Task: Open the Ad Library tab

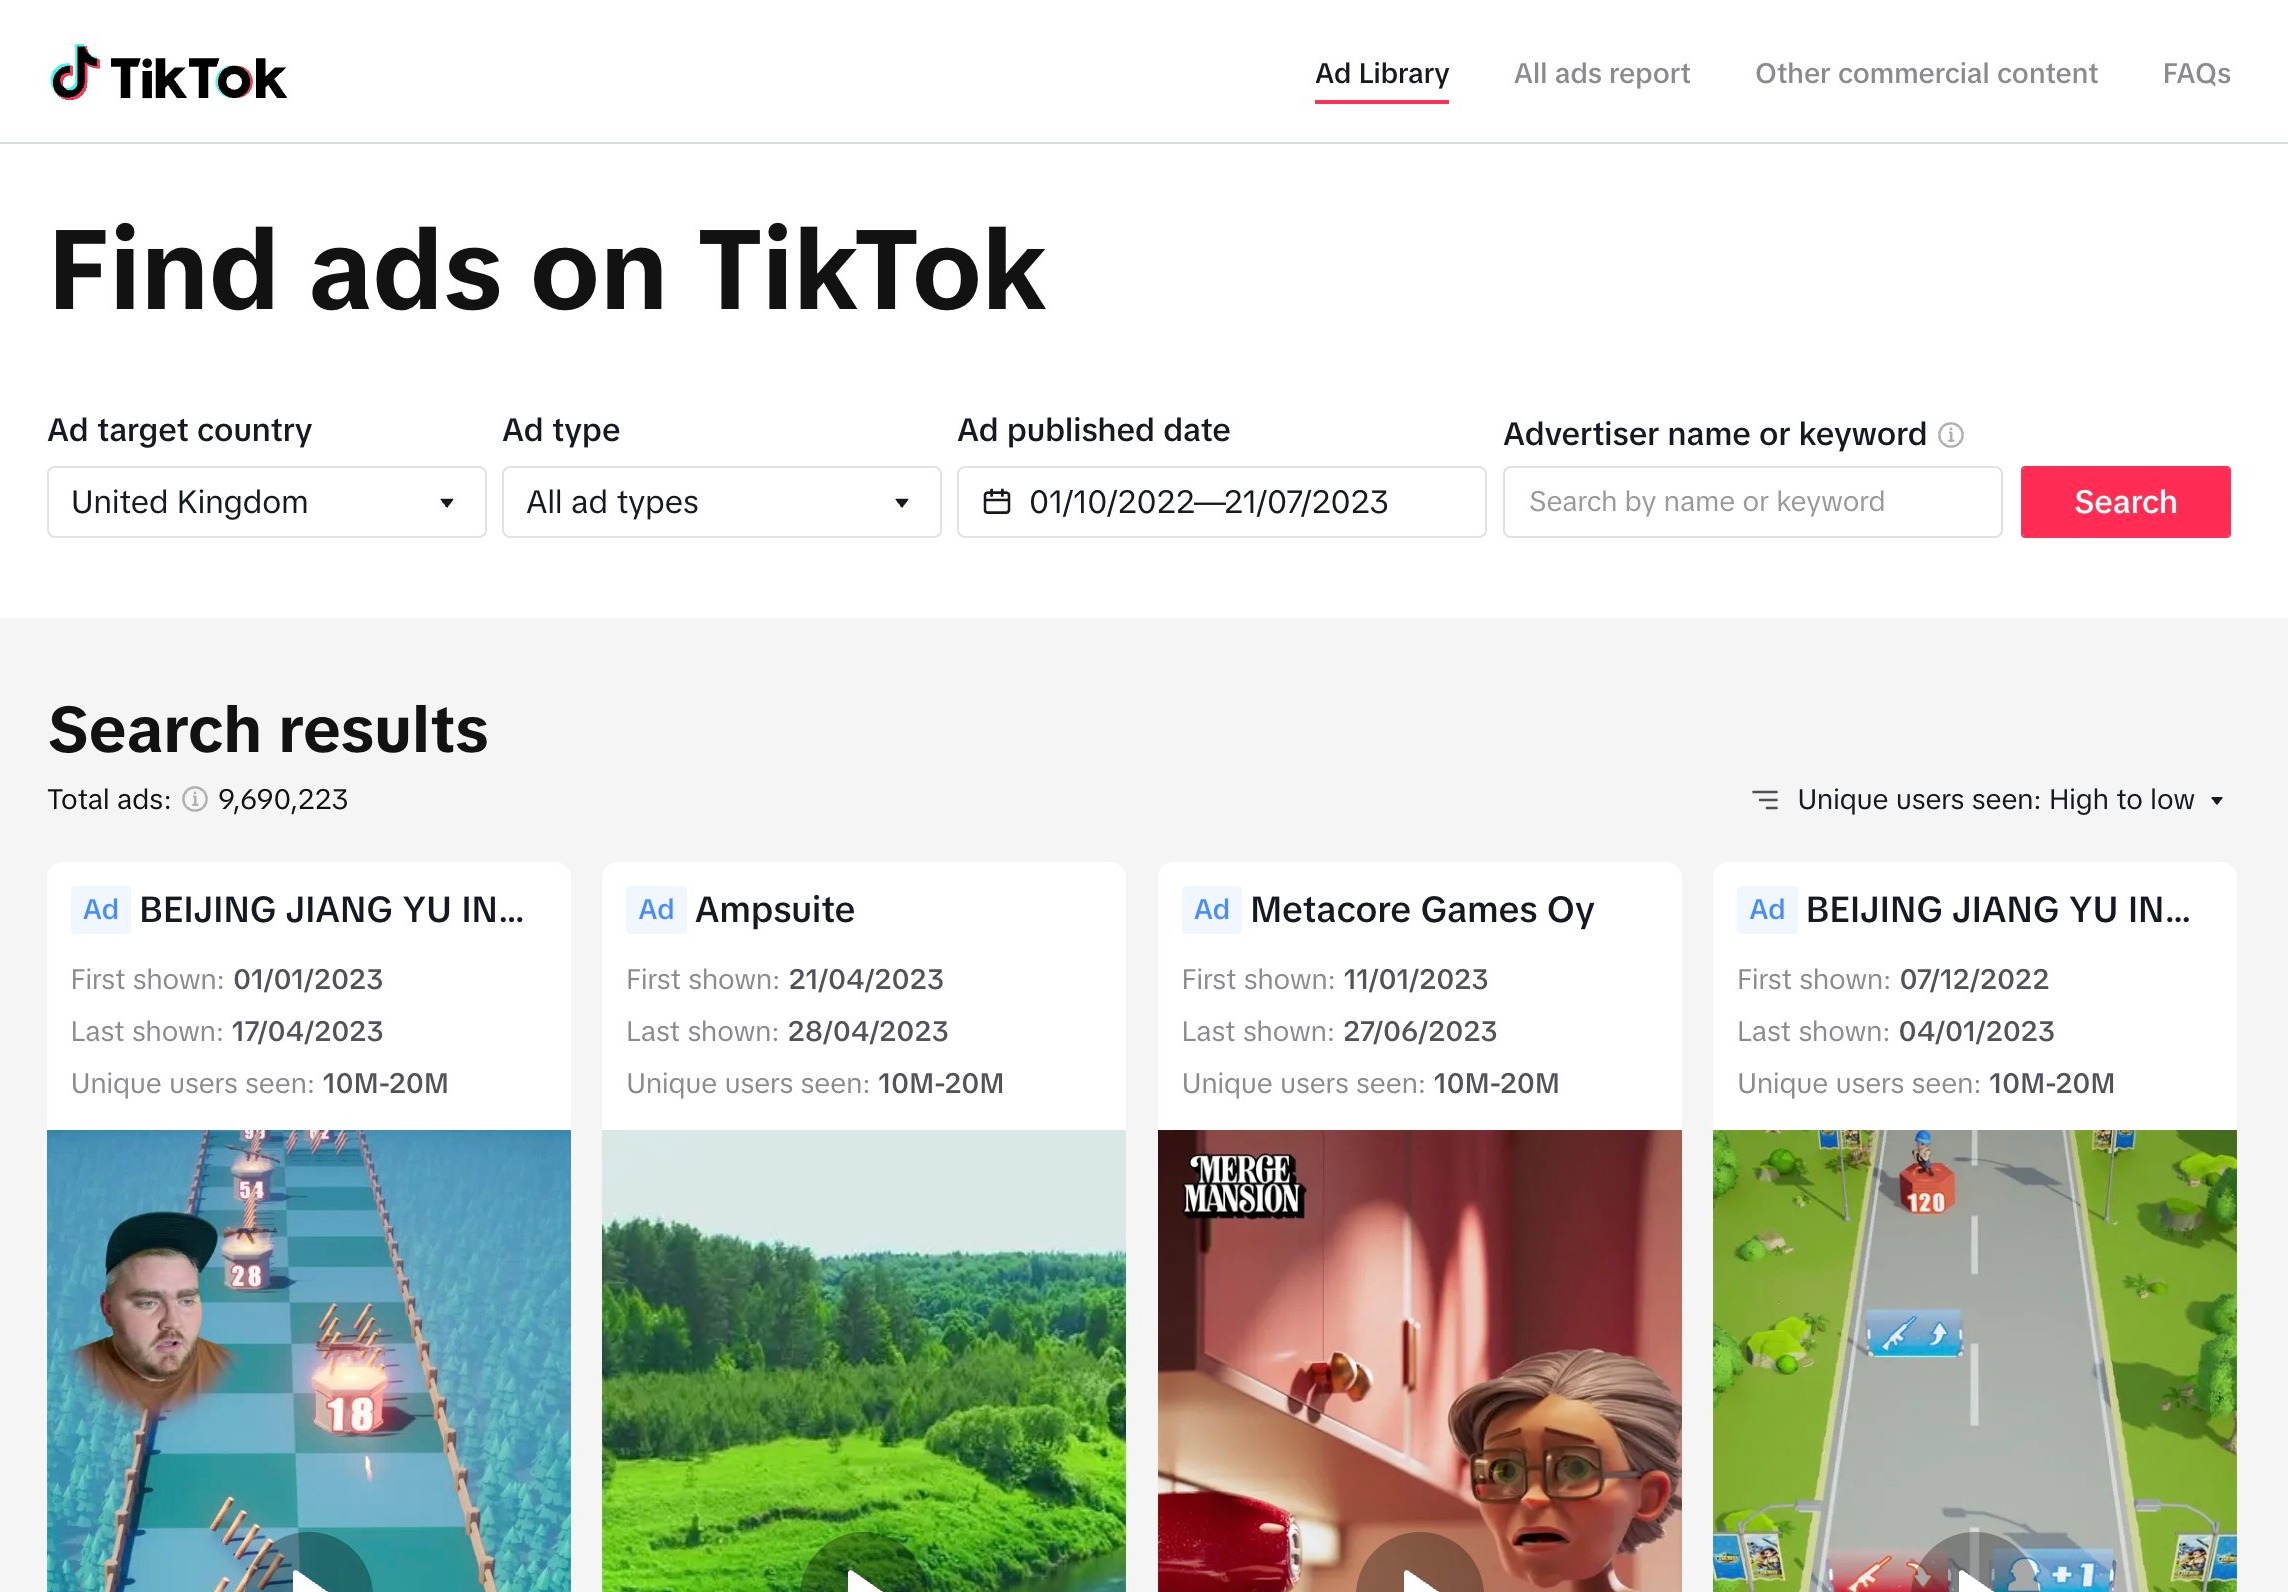Action: (1381, 73)
